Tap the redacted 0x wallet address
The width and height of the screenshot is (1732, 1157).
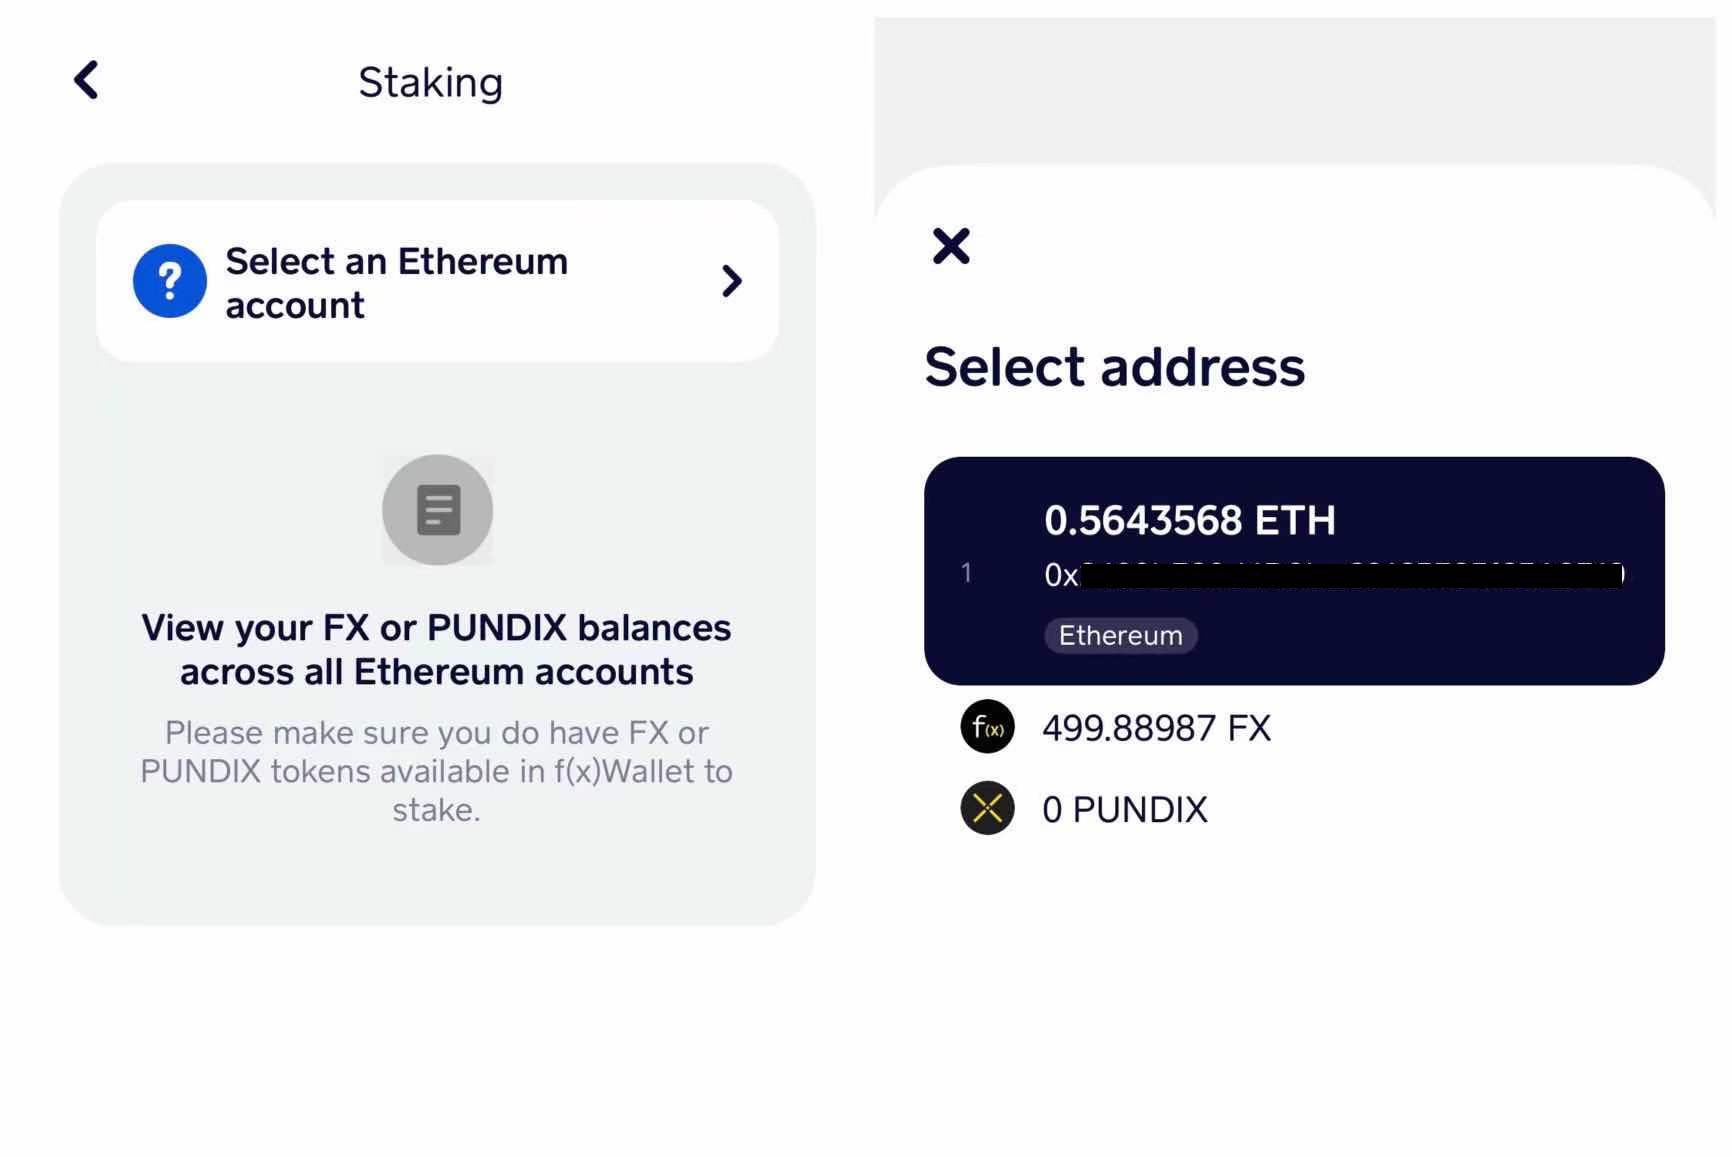pyautogui.click(x=1334, y=574)
